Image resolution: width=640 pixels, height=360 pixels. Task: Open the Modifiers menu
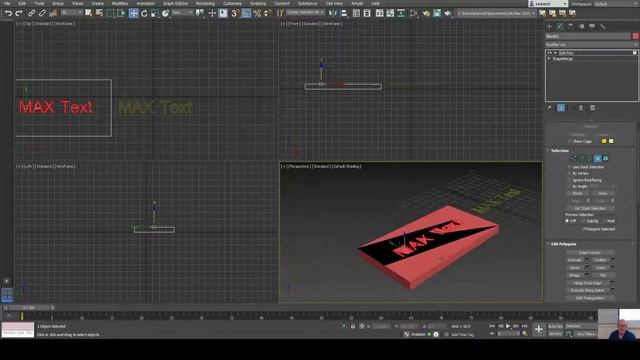[120, 3]
